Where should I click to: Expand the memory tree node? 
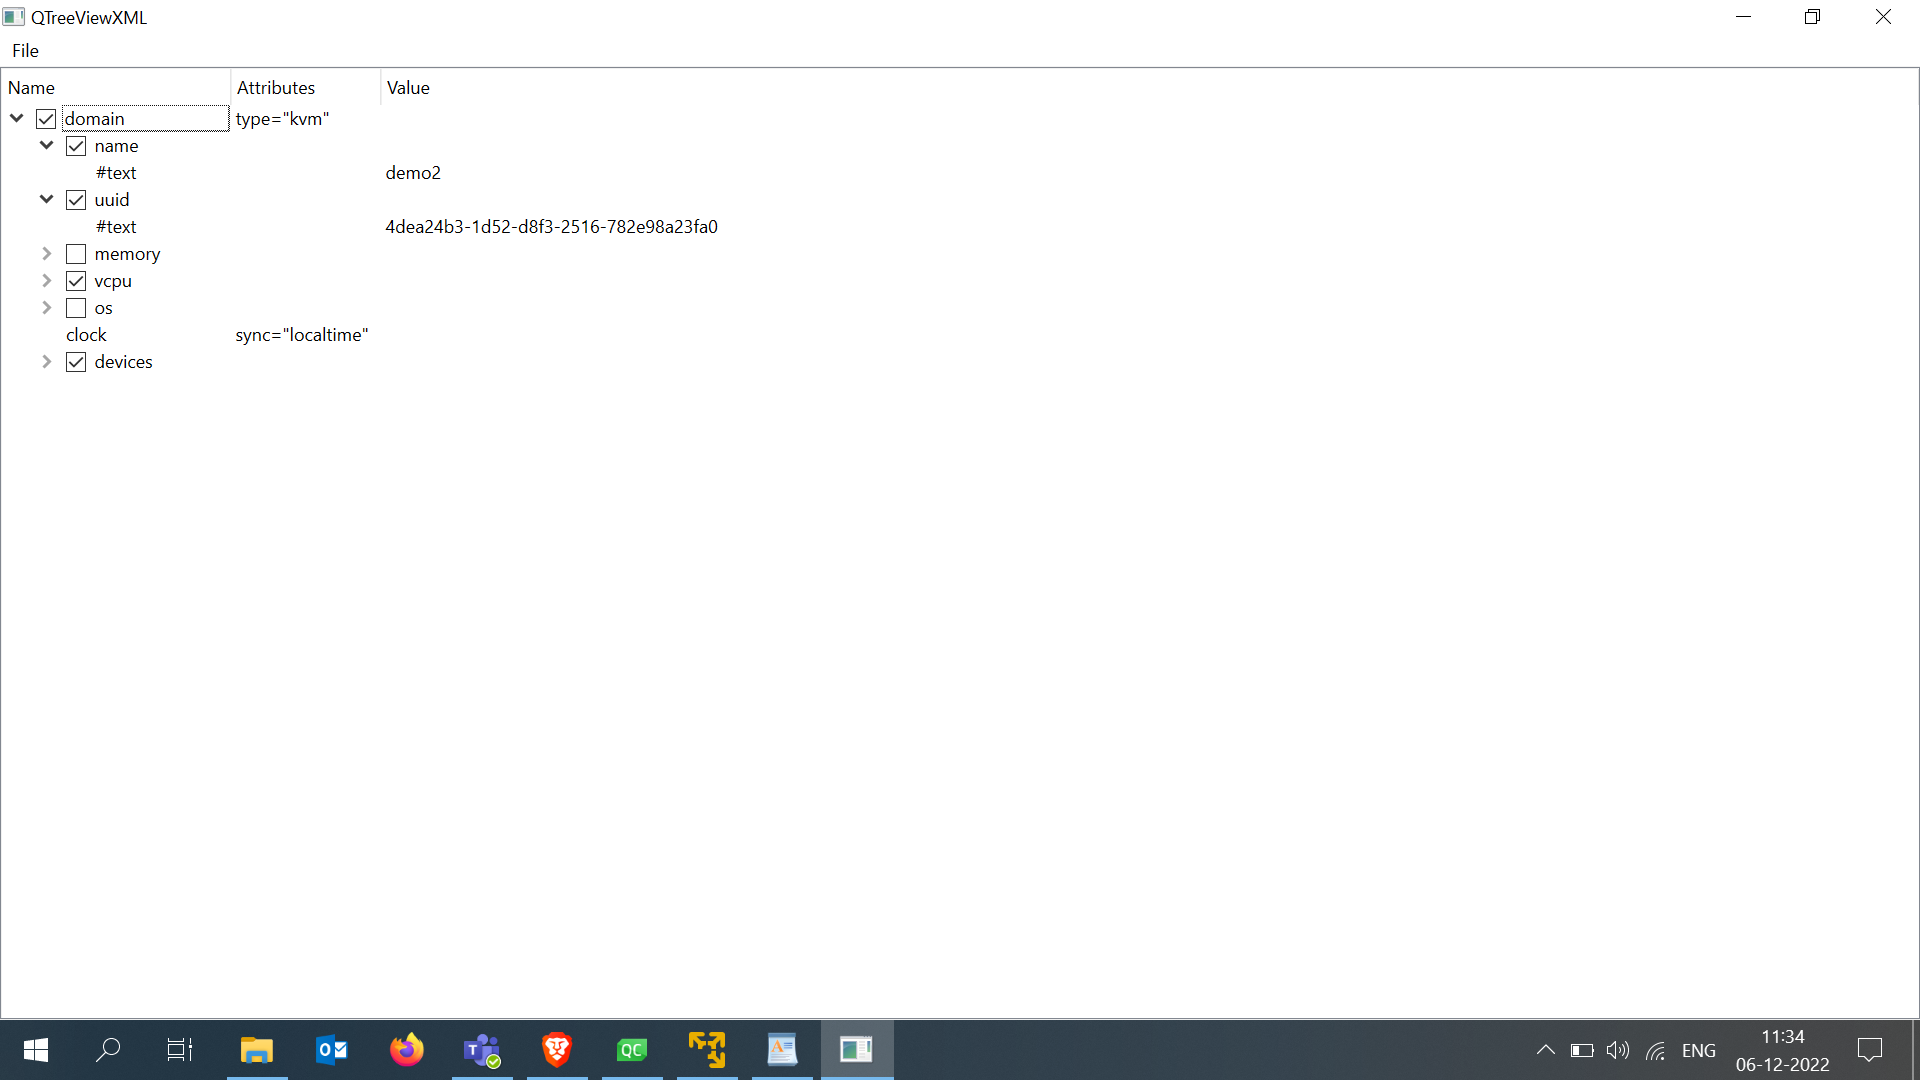(x=47, y=253)
